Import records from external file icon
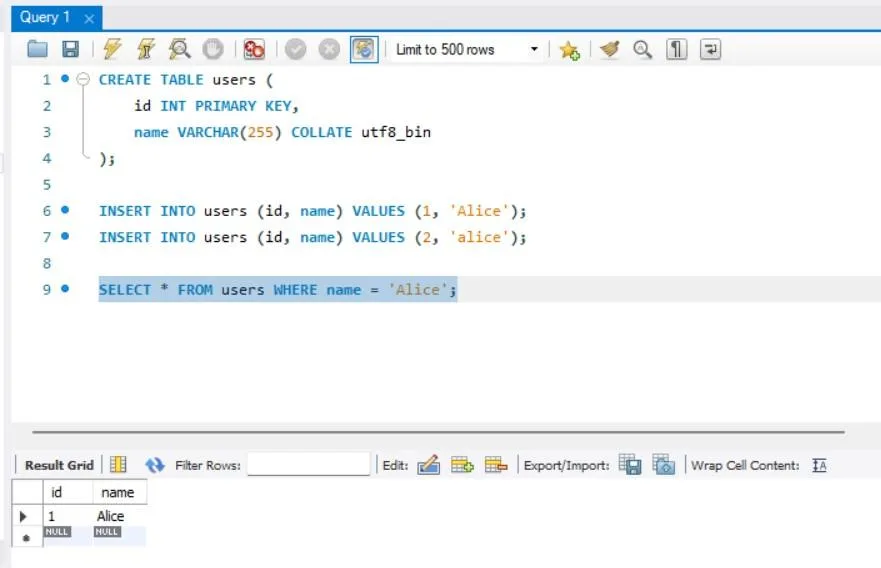The image size is (881, 568). tap(664, 465)
